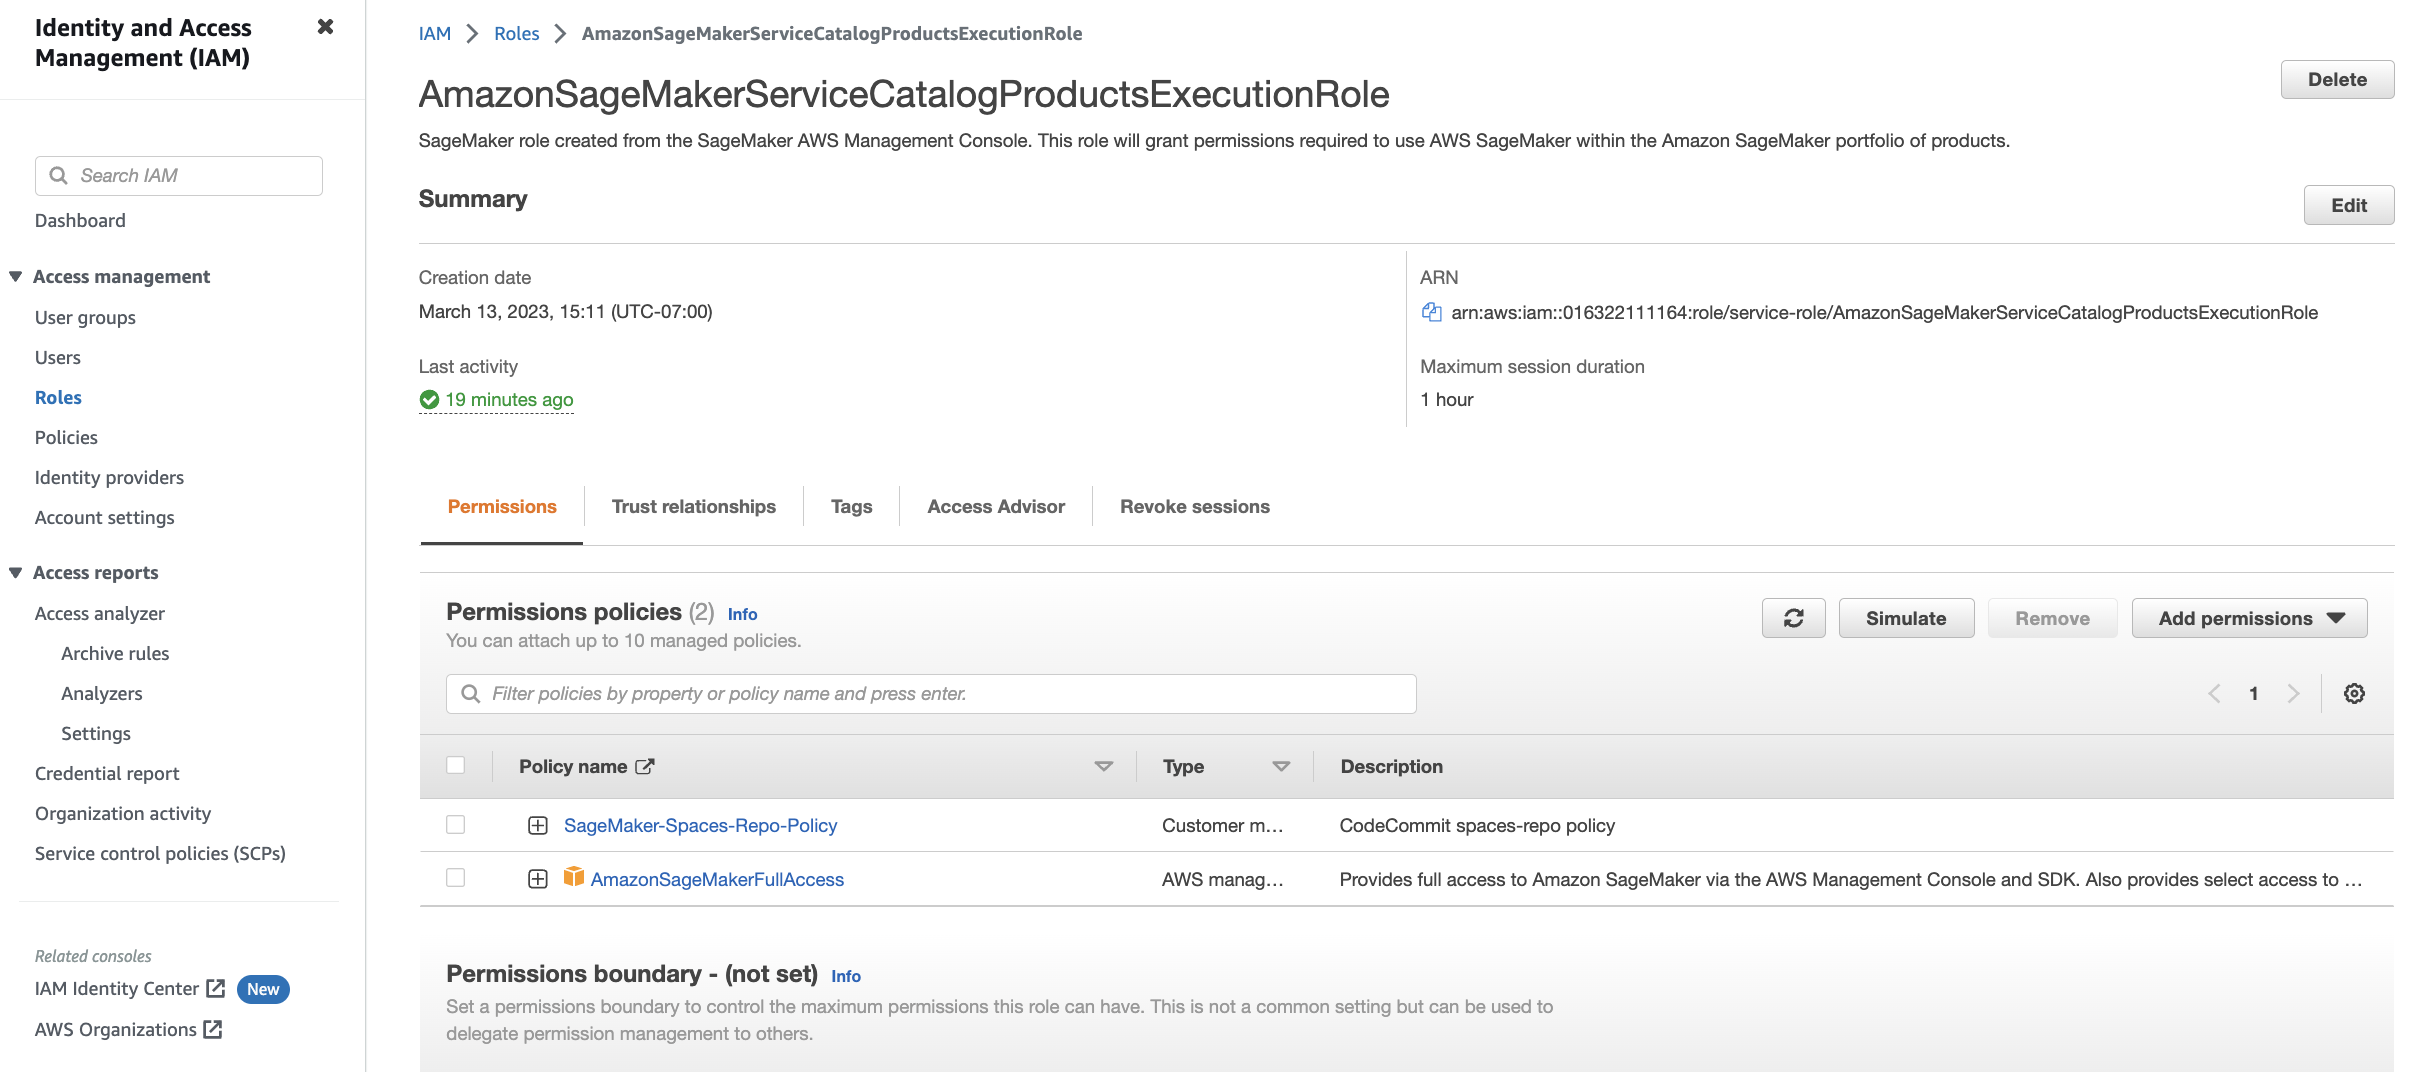Focus the Search IAM field
Viewport: 2418px width, 1072px height.
tap(179, 176)
